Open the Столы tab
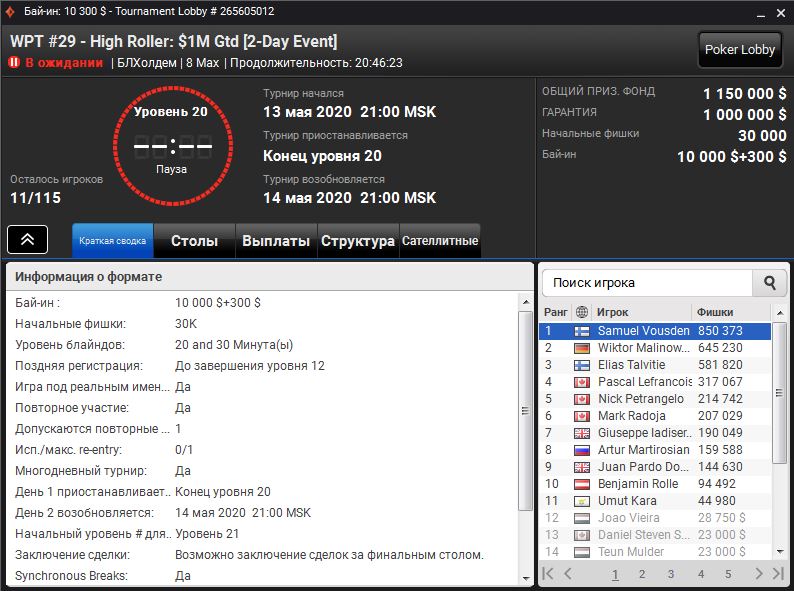The width and height of the screenshot is (794, 591). point(194,241)
